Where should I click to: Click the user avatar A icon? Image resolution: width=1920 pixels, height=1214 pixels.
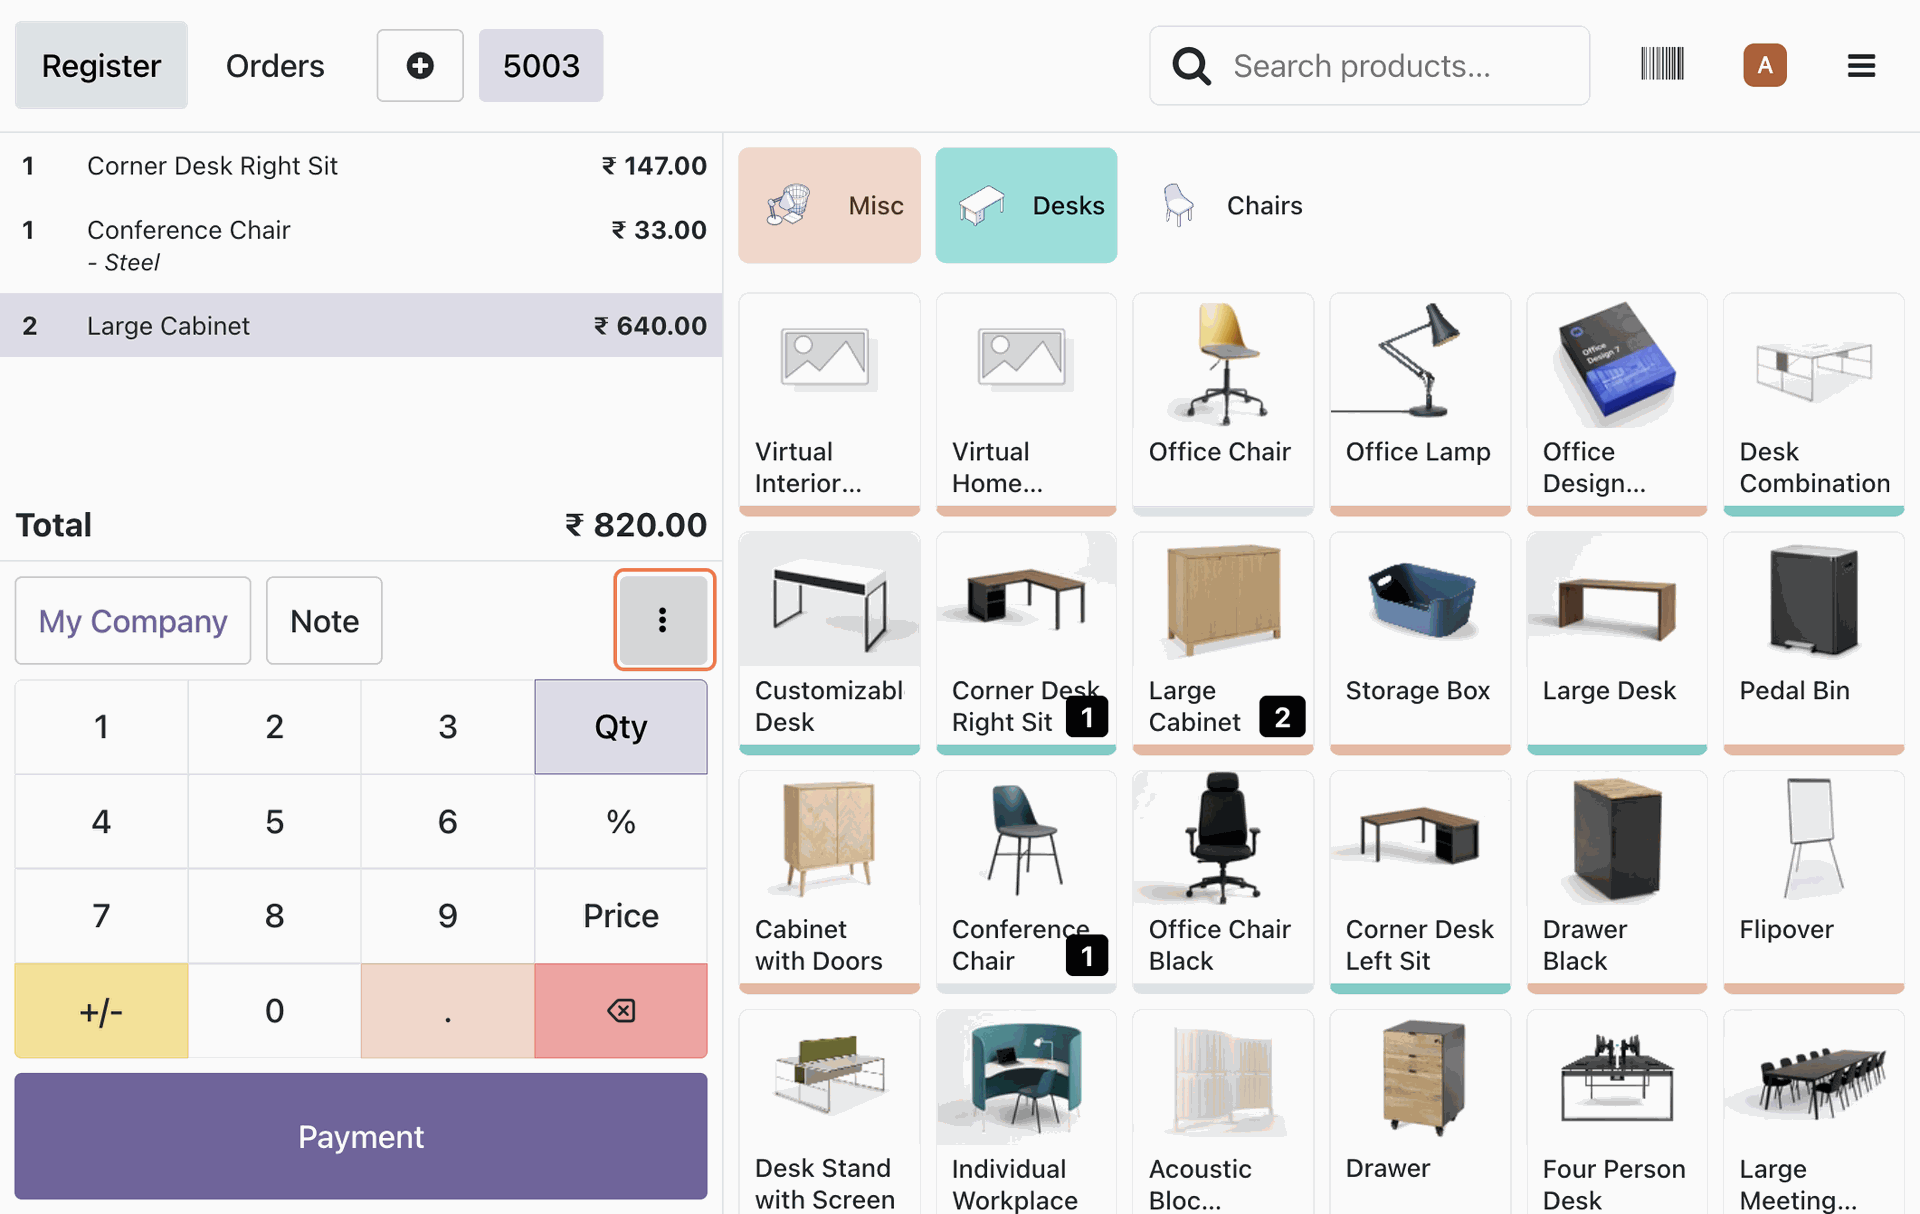1765,66
